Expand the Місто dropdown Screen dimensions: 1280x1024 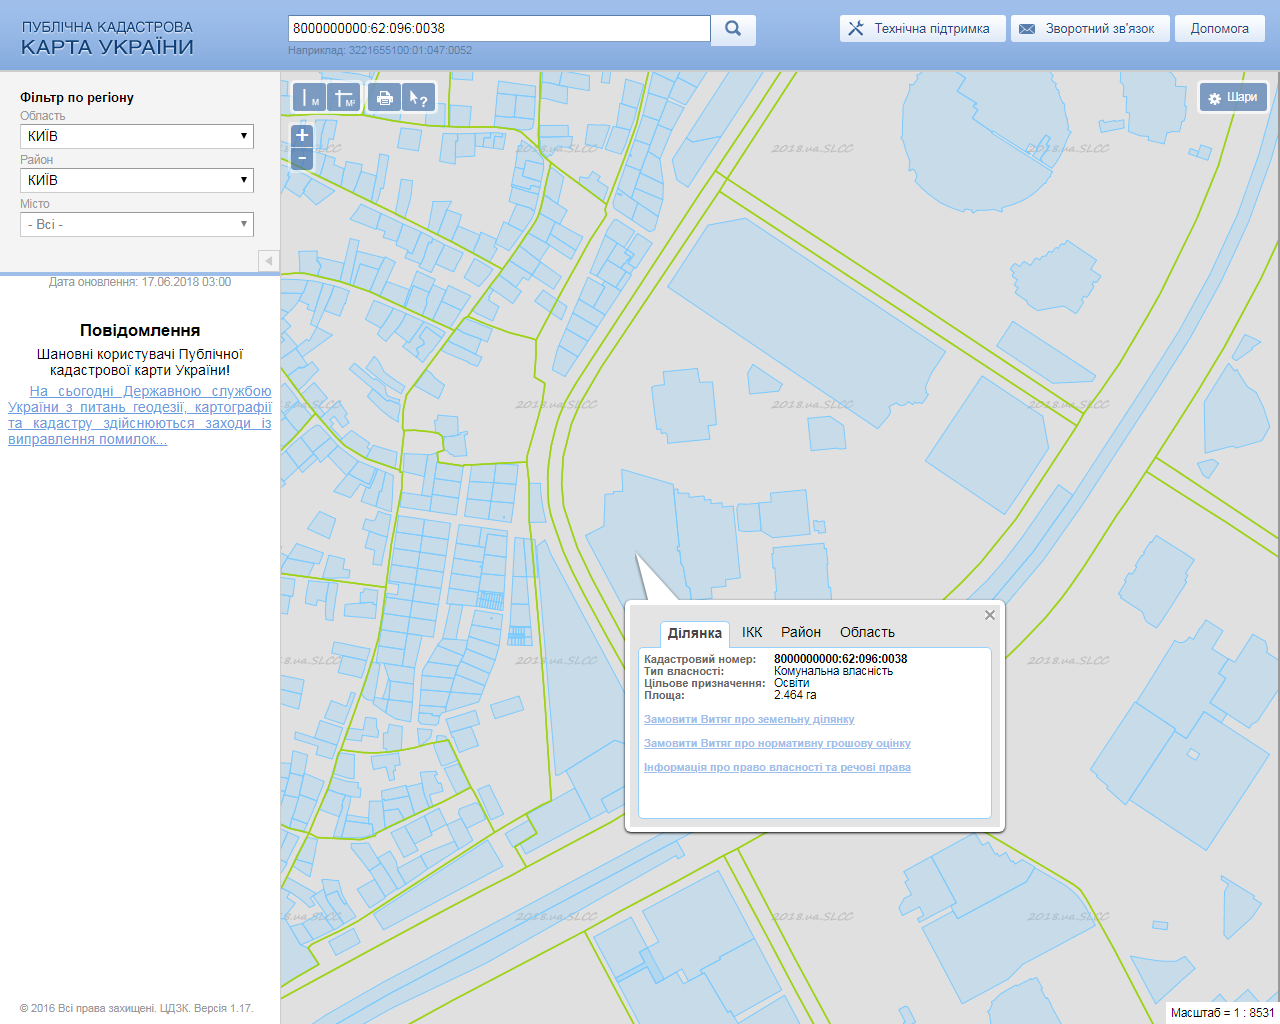click(x=137, y=225)
